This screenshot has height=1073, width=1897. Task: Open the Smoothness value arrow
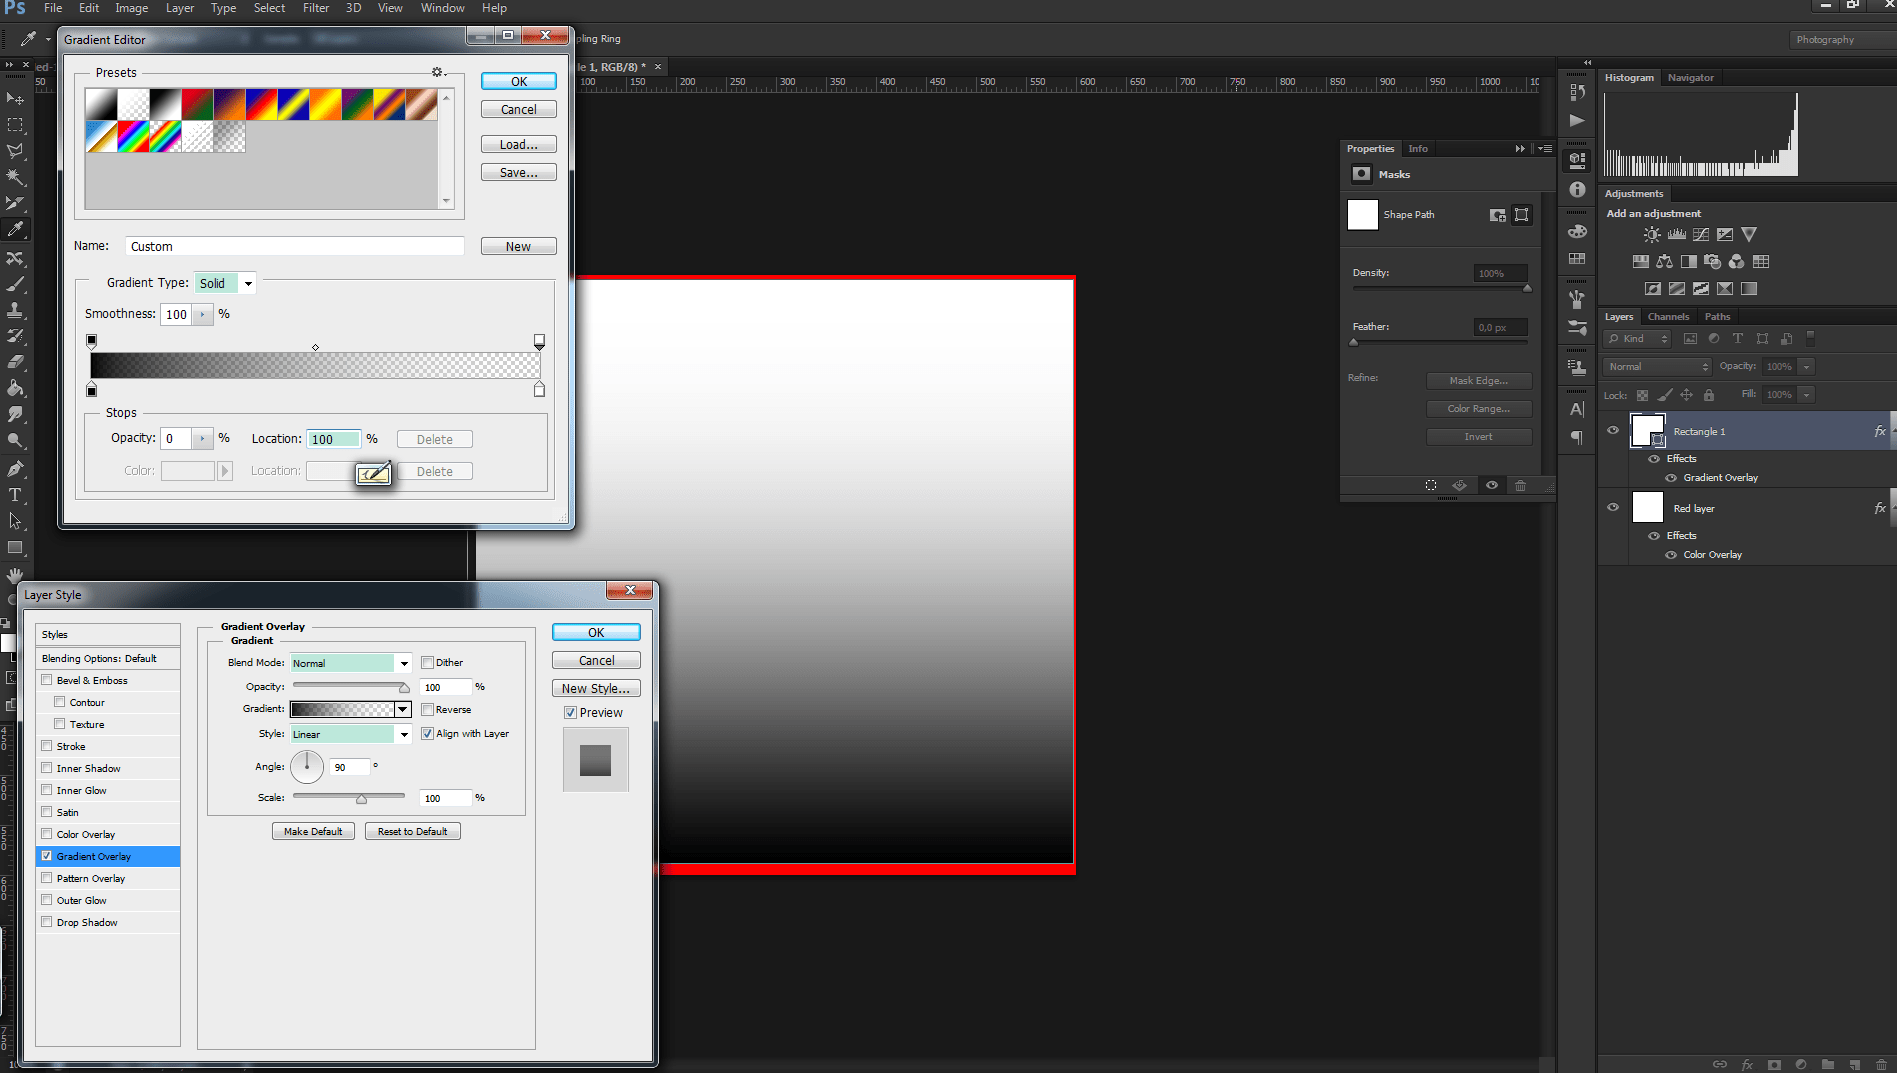(x=202, y=314)
